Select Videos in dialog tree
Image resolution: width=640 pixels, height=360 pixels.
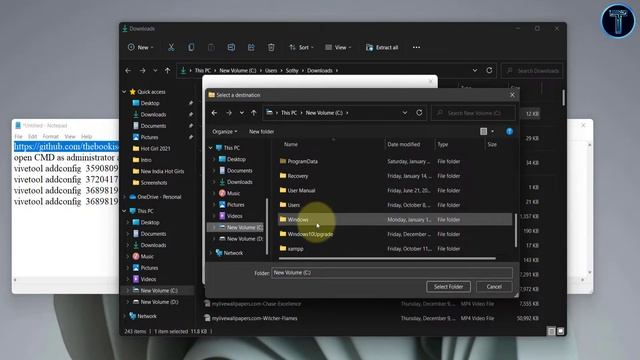tap(235, 216)
